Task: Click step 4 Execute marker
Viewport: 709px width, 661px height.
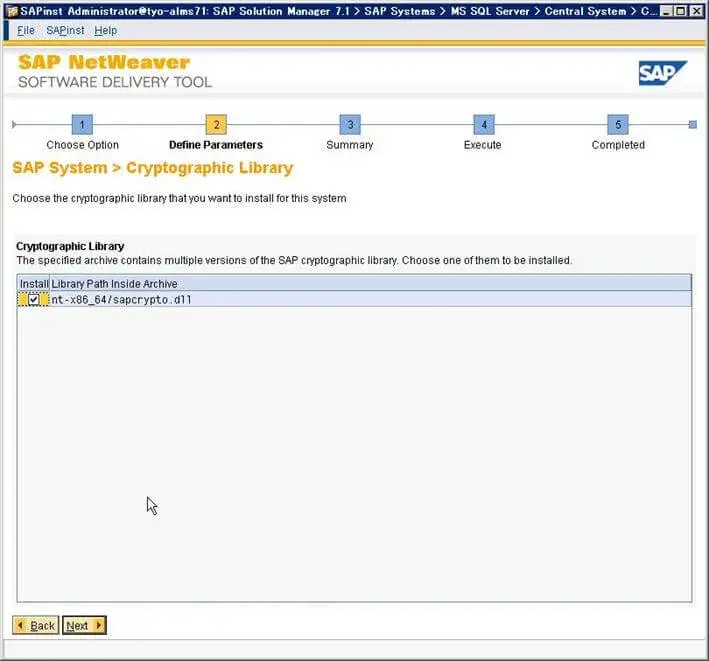Action: click(x=484, y=124)
